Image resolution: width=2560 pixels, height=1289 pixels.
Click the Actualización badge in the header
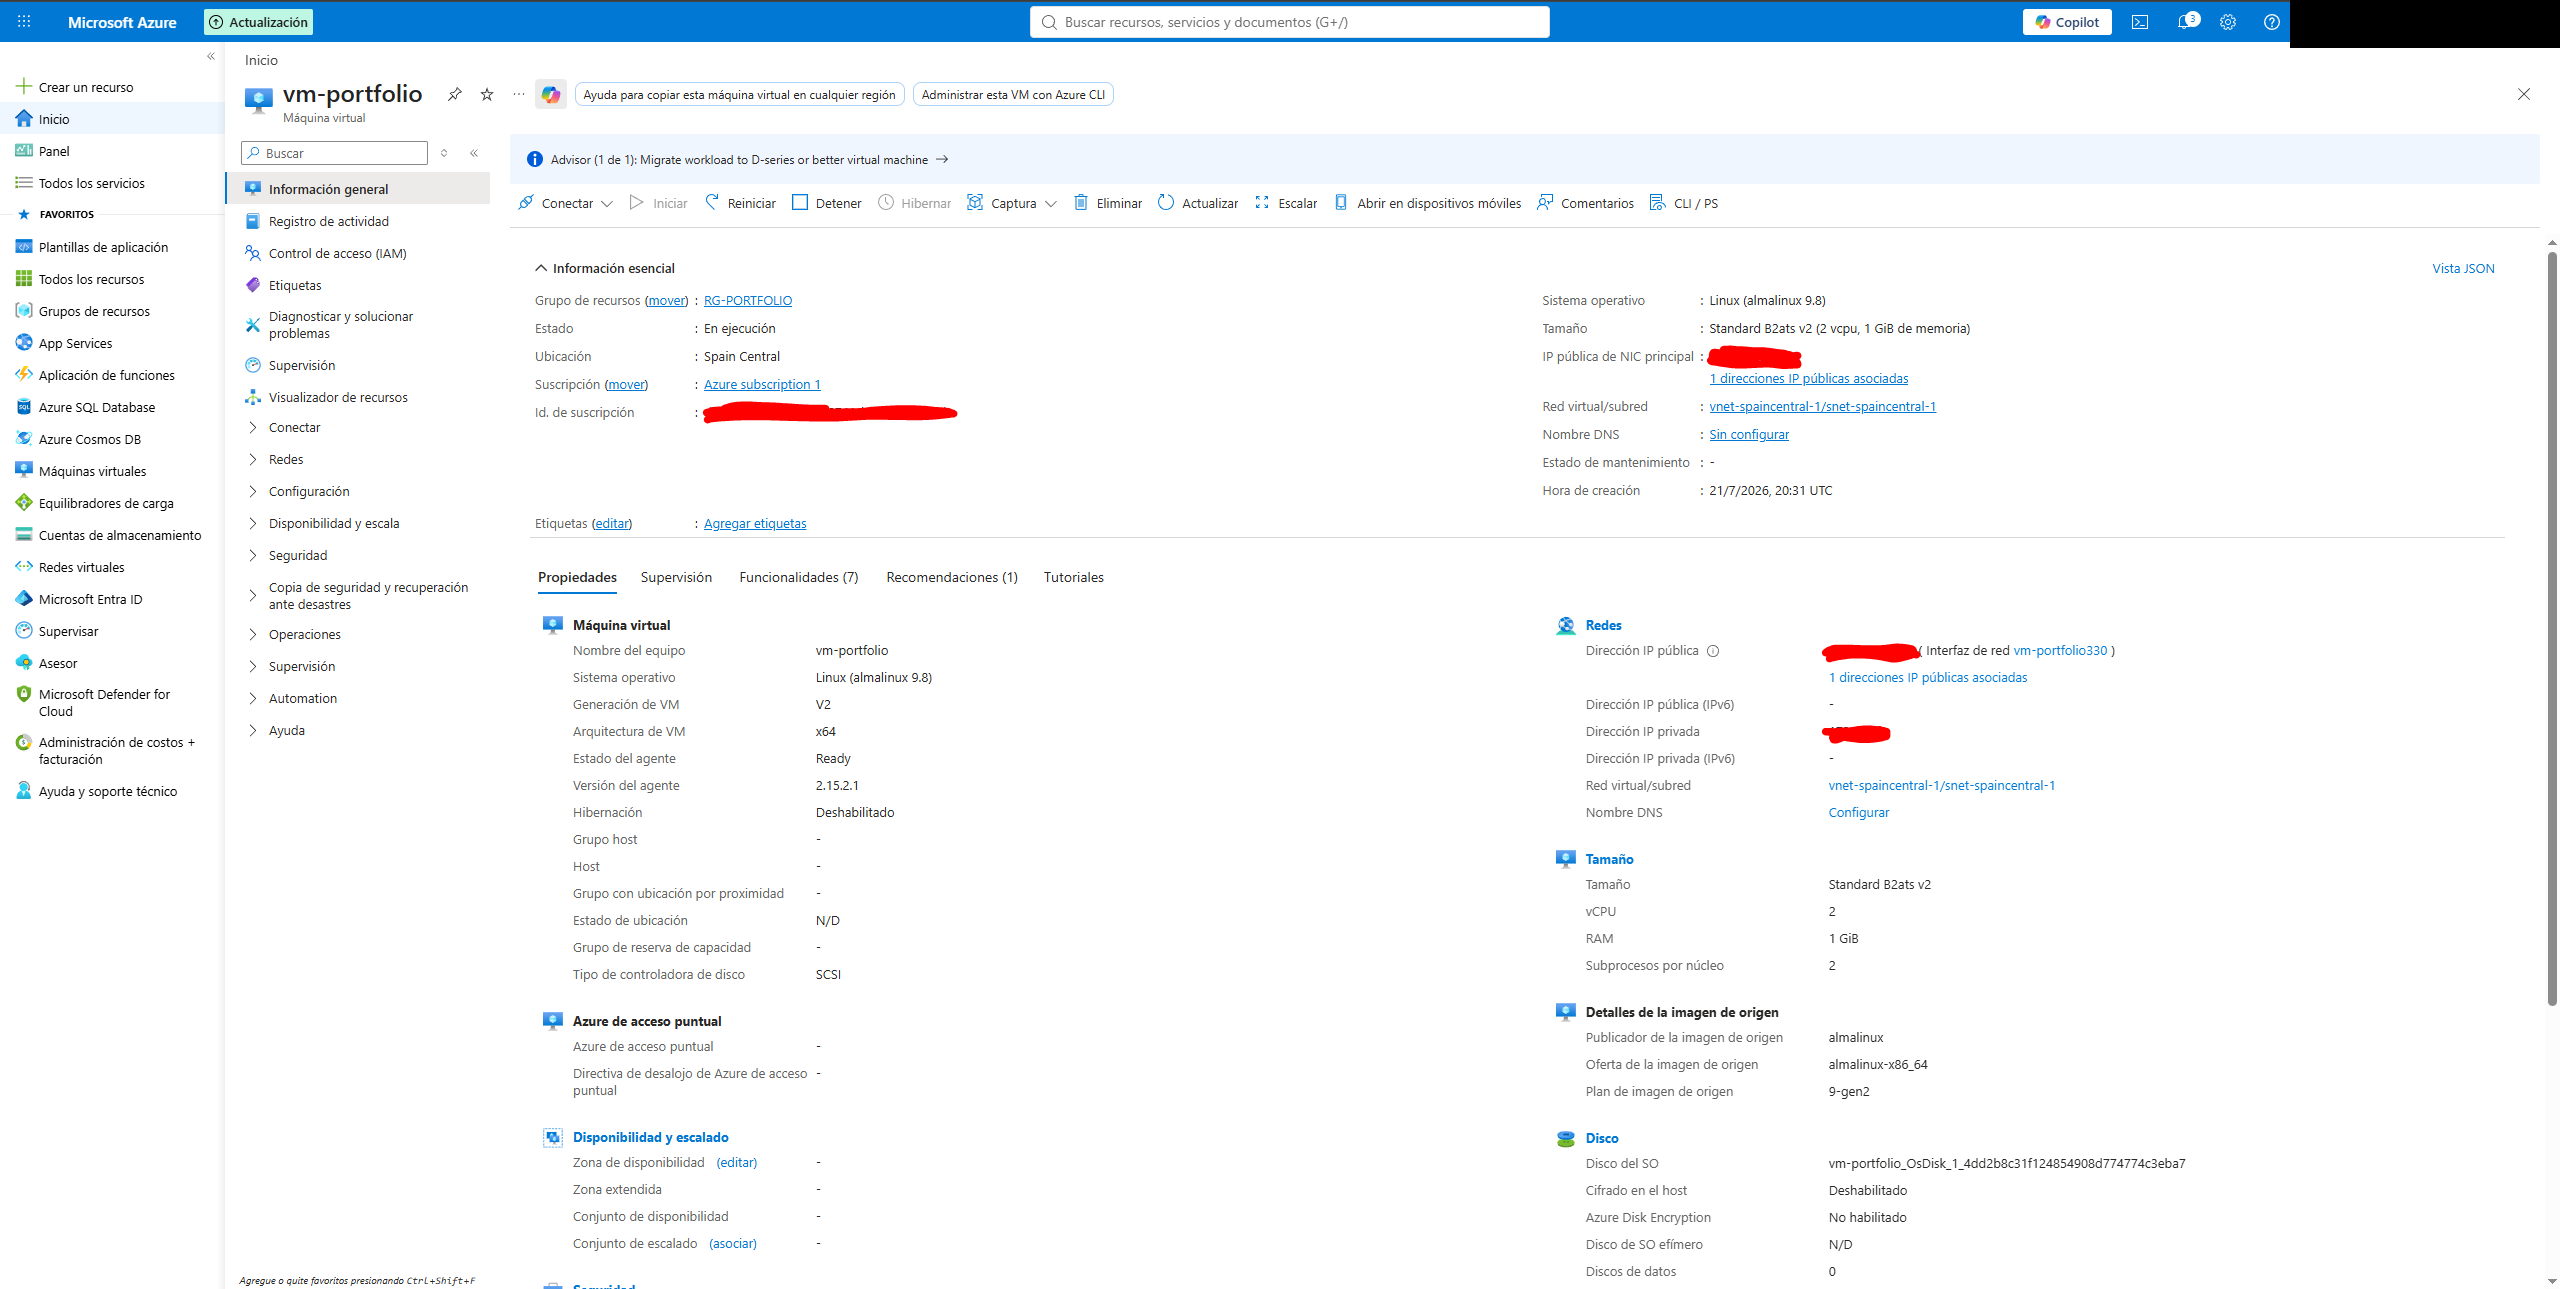pos(258,22)
